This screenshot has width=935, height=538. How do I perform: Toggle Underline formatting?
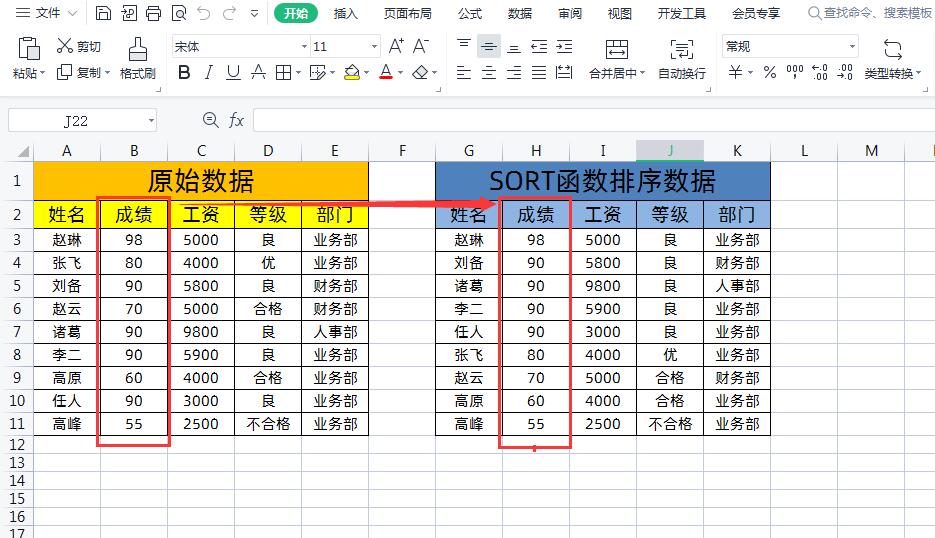(x=233, y=72)
